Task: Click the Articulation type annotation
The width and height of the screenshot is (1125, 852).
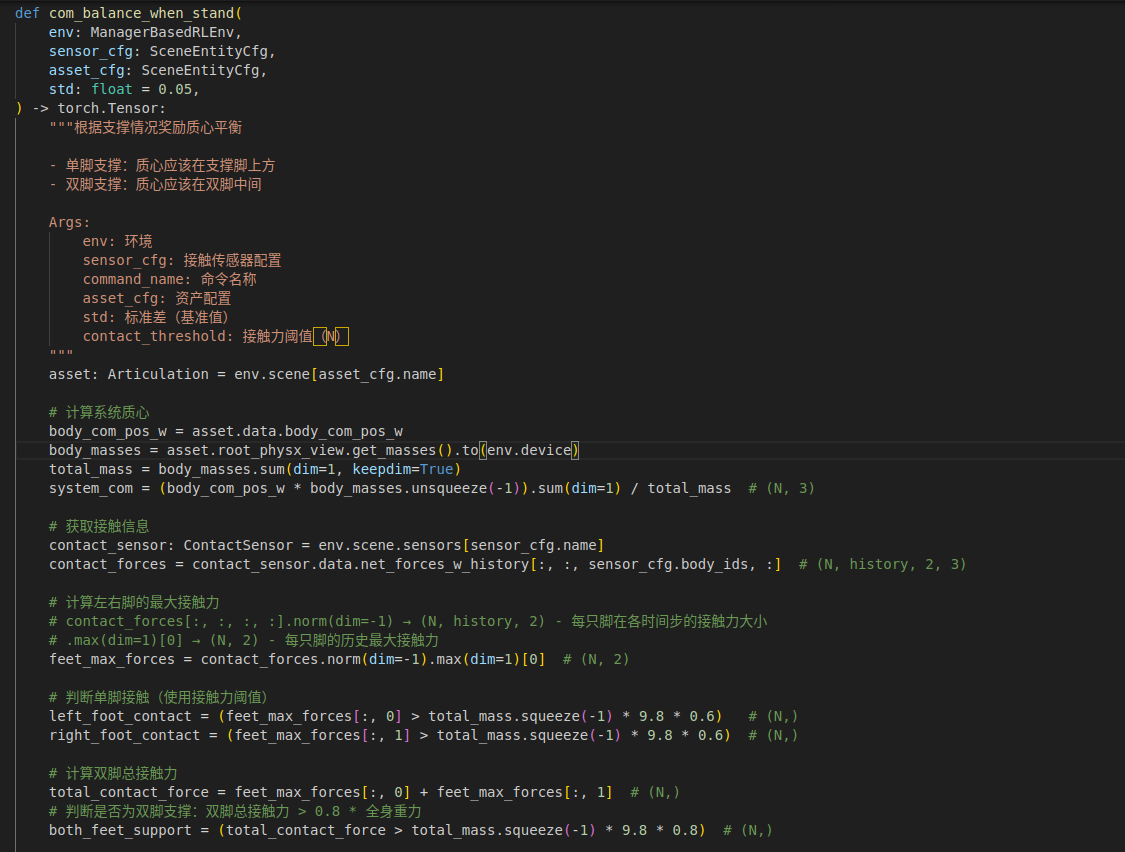Action: (153, 374)
